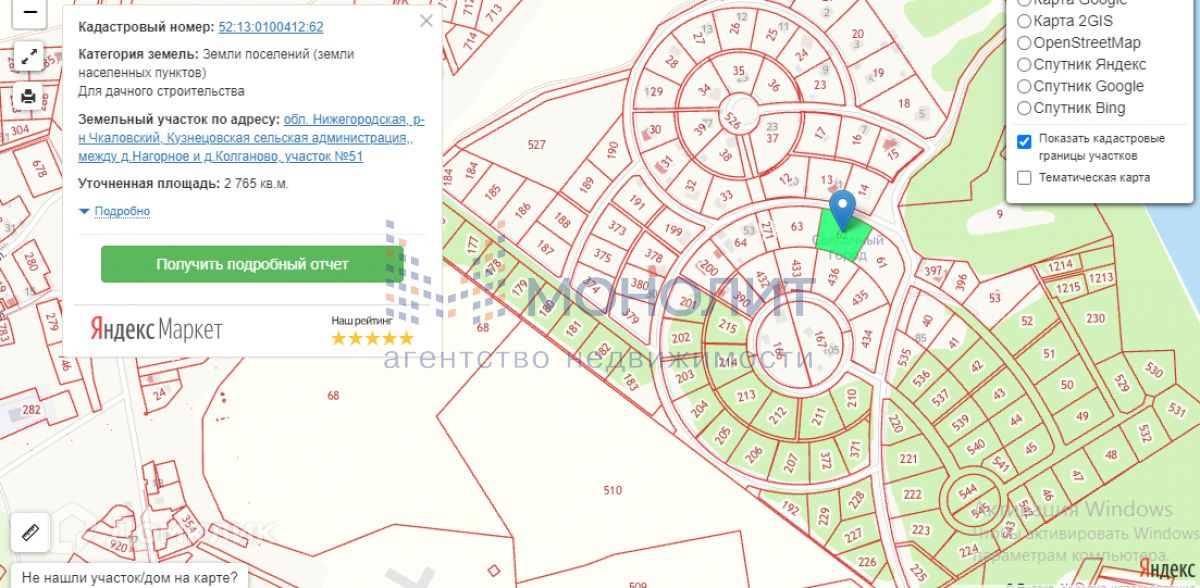The width and height of the screenshot is (1200, 588).
Task: Click parcel 436 inside the ring
Action: (x=832, y=276)
